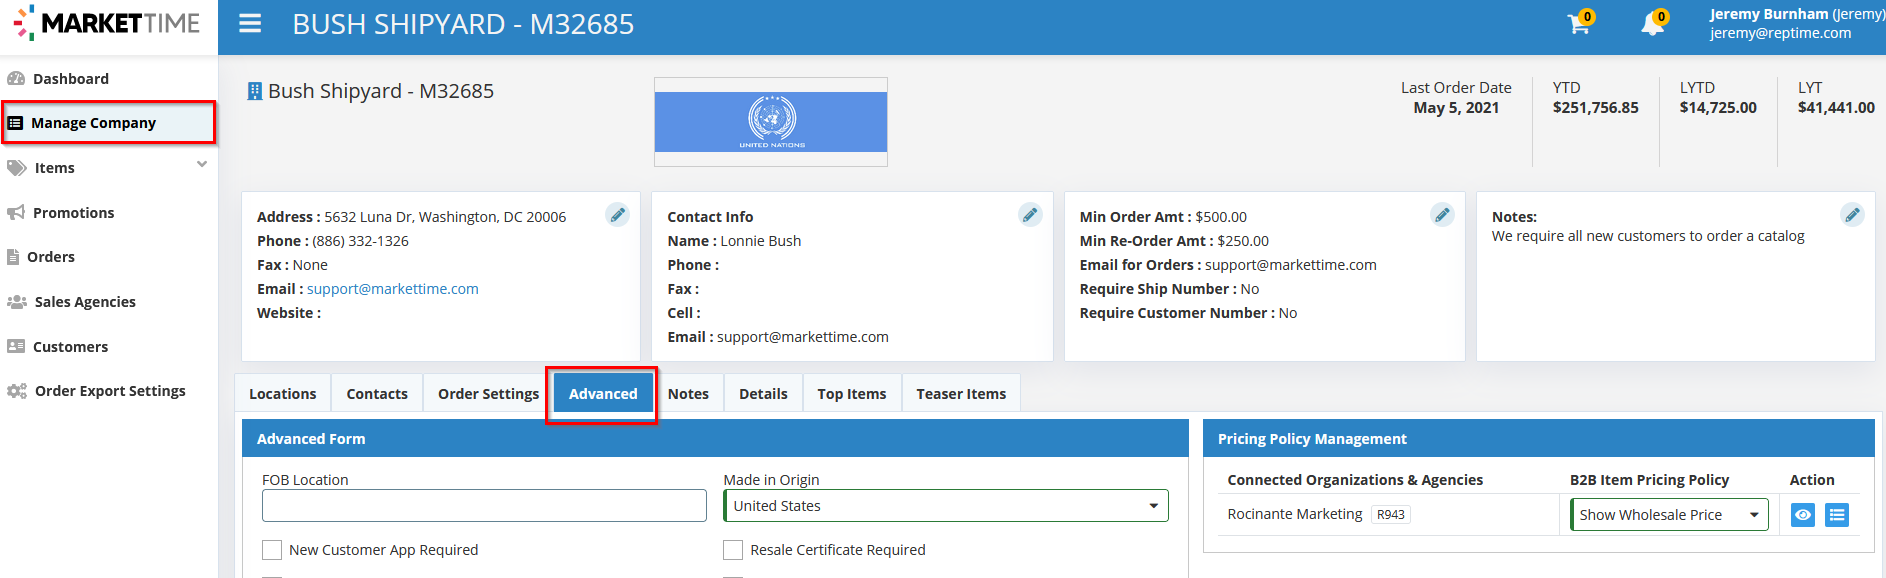Screen dimensions: 1886x578
Task: Click the YTD $251,756.85 value
Action: (1596, 108)
